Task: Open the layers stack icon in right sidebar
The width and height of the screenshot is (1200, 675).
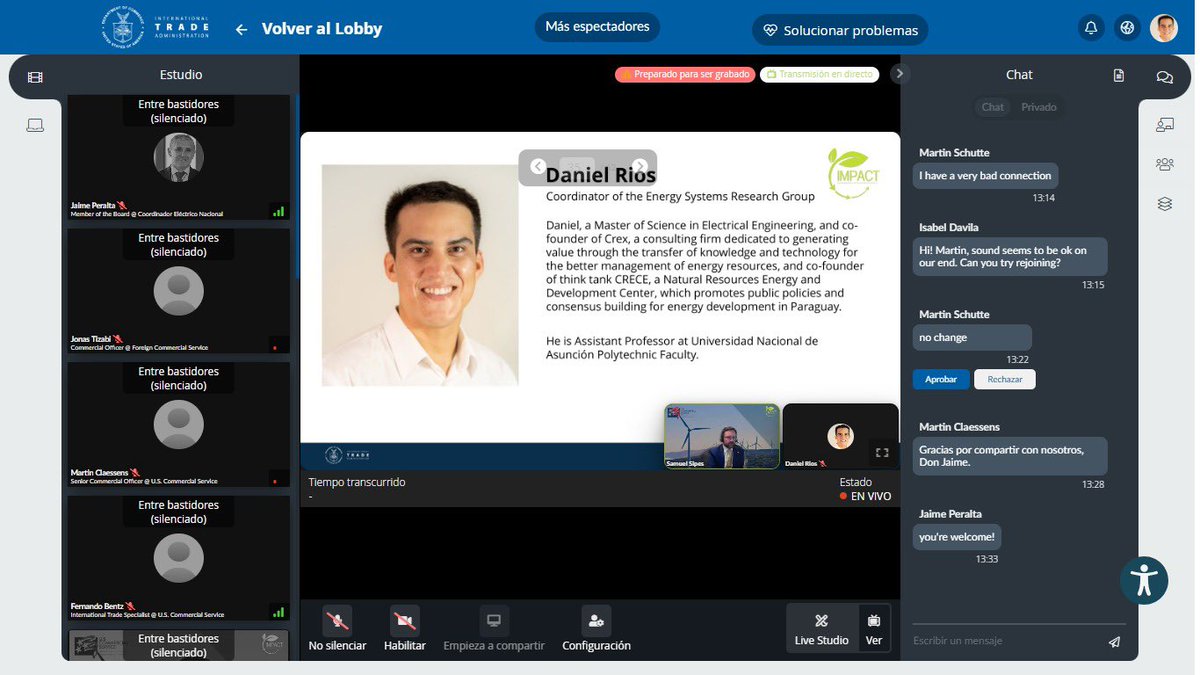Action: point(1164,204)
